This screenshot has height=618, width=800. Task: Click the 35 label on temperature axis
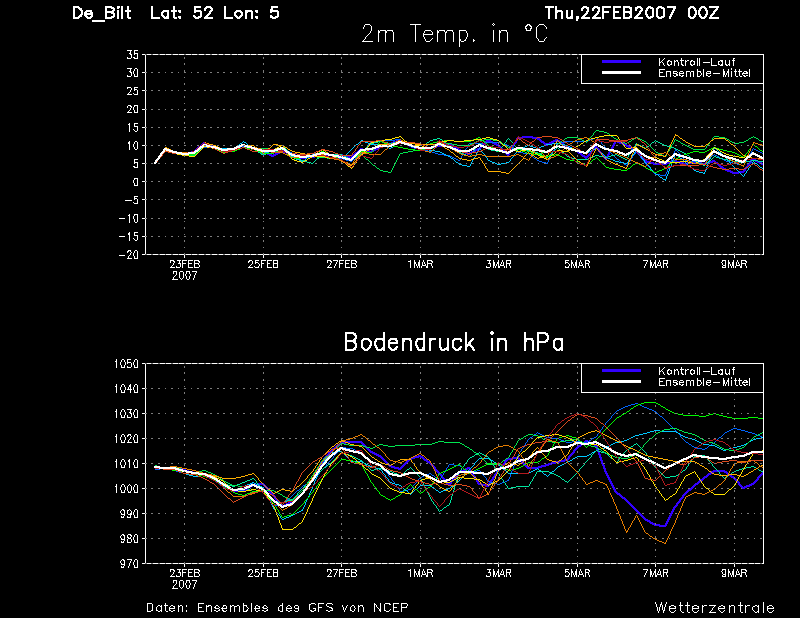(x=133, y=55)
